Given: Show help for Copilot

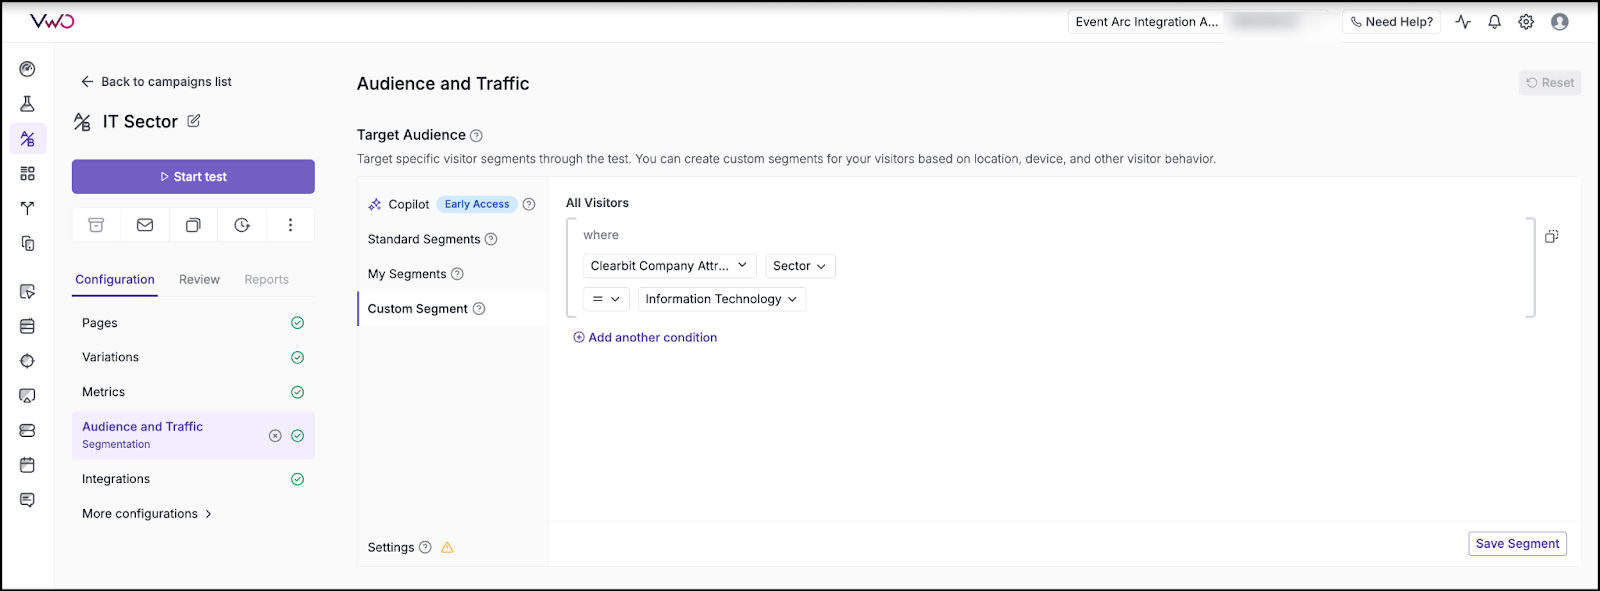Looking at the screenshot, I should coord(529,204).
